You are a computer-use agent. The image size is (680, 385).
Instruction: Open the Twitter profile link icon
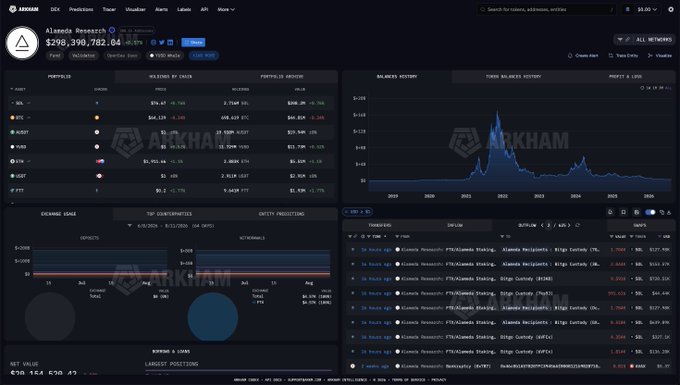162,42
